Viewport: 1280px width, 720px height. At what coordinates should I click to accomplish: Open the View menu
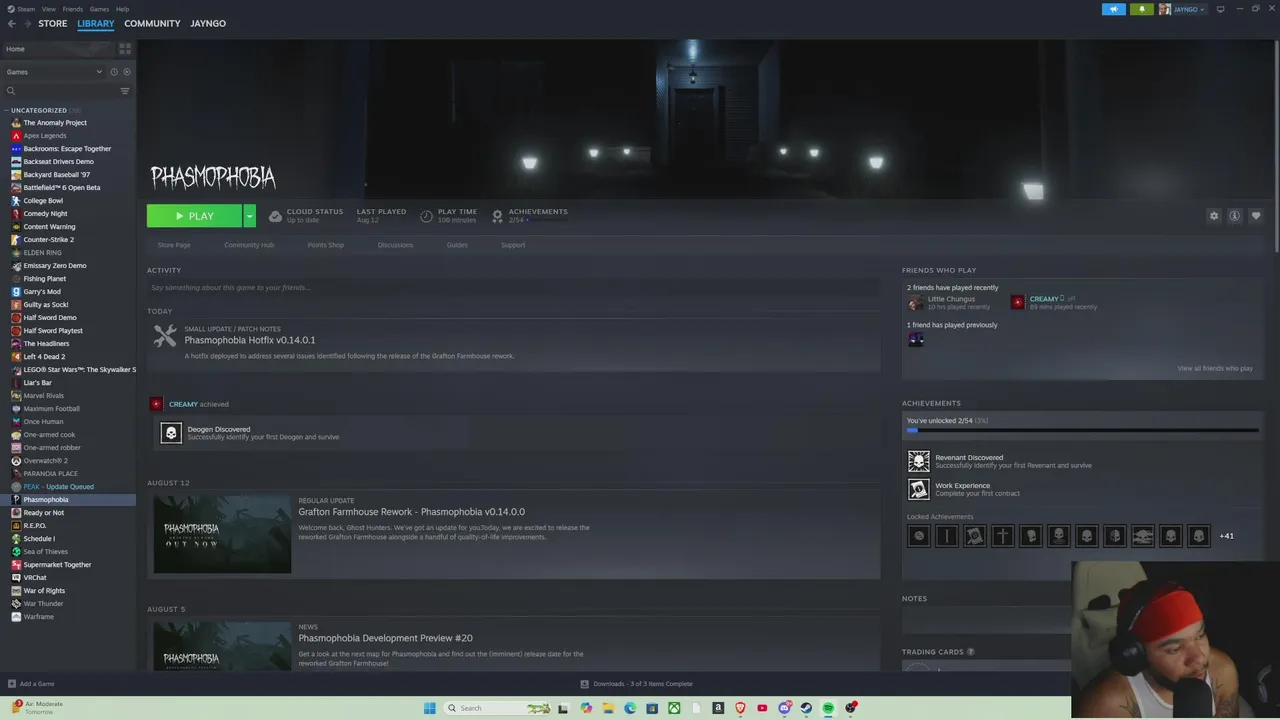pos(48,9)
